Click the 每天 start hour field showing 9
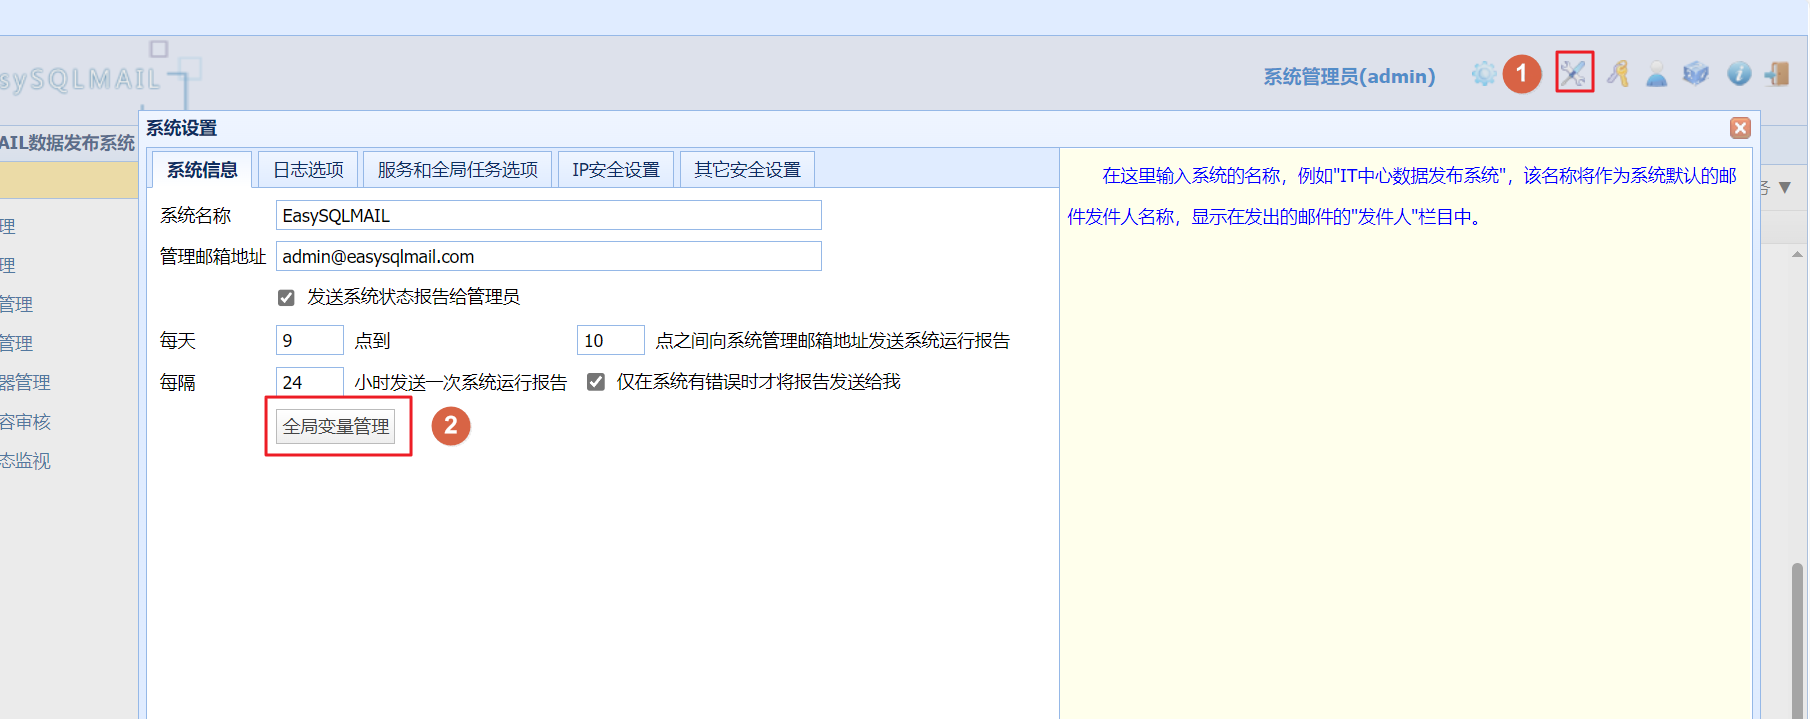1810x719 pixels. pyautogui.click(x=310, y=340)
